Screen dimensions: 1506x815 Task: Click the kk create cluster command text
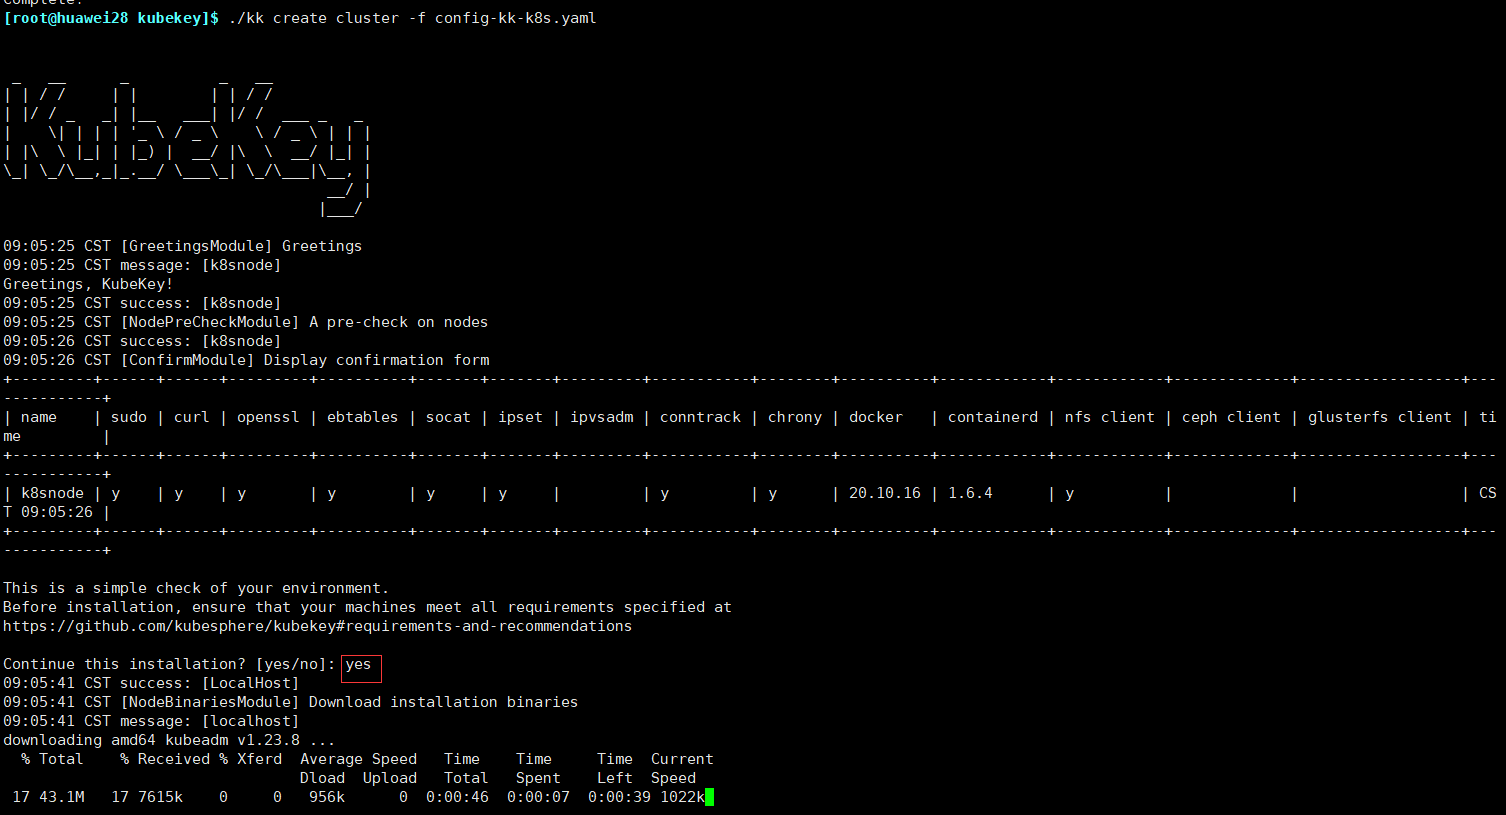coord(412,18)
